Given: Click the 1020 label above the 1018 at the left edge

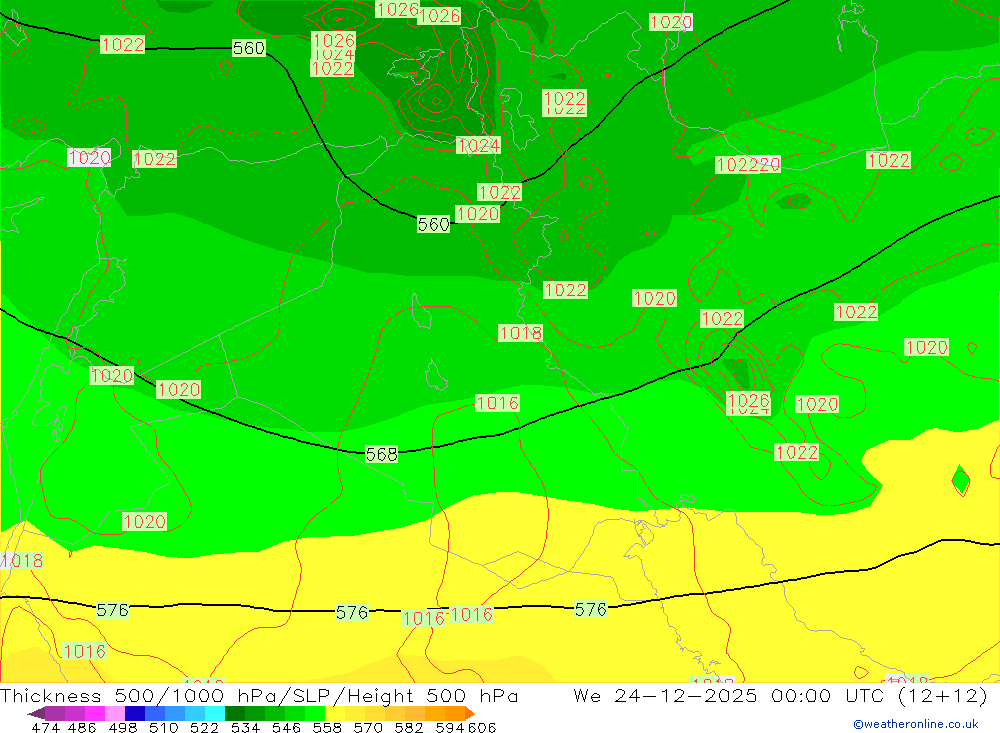Looking at the screenshot, I should 144,522.
